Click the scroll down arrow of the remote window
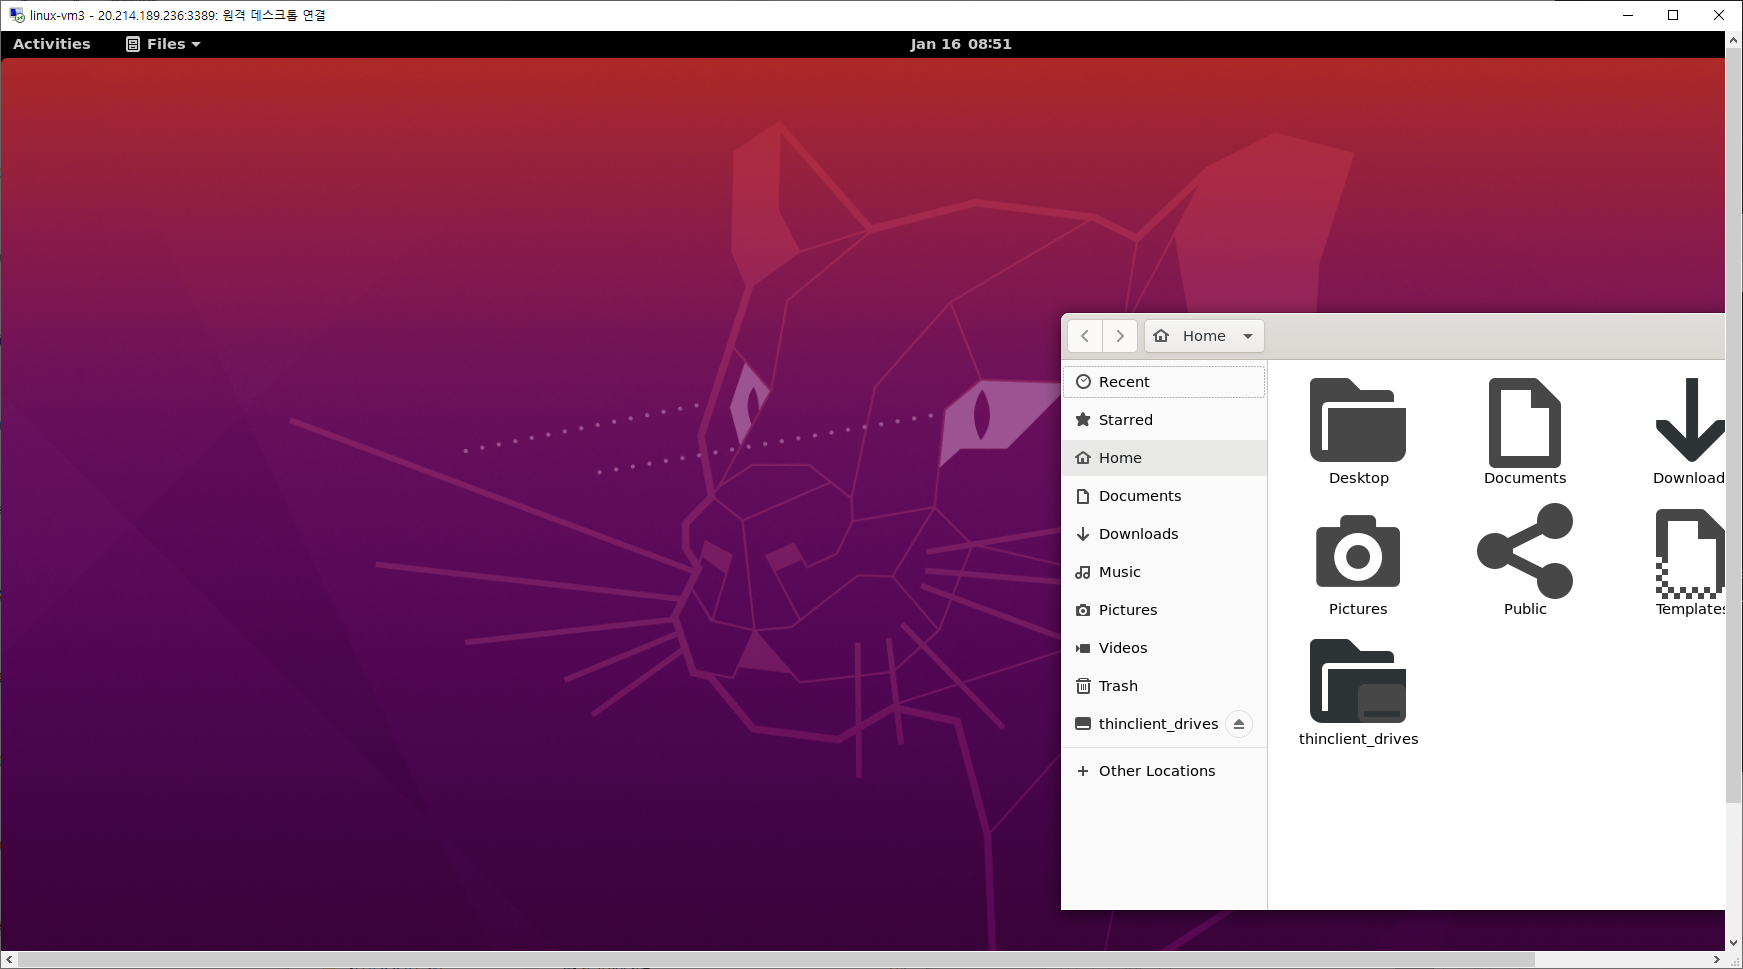The height and width of the screenshot is (969, 1743). (x=1734, y=943)
